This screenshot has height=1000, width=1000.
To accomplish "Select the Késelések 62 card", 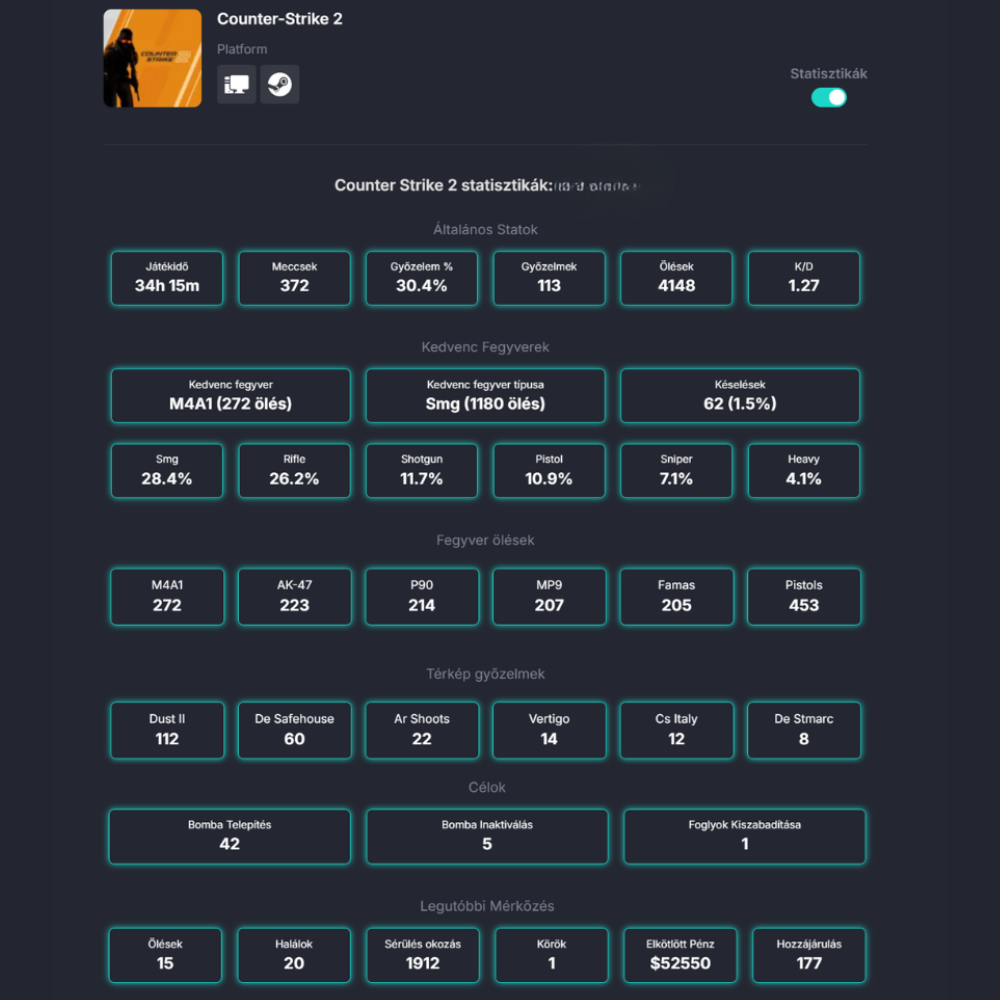I will point(739,396).
